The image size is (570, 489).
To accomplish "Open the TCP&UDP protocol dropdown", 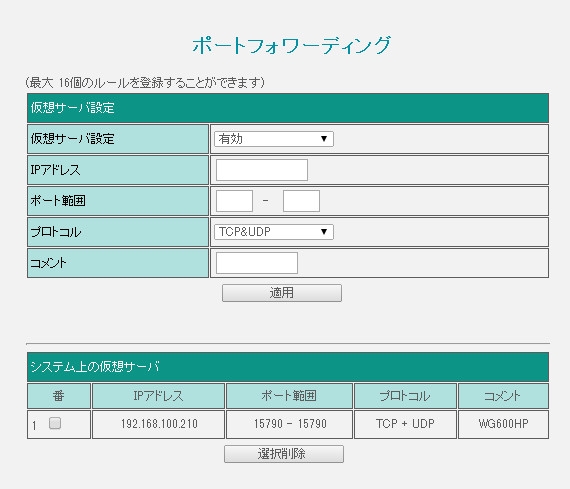I will pyautogui.click(x=274, y=232).
